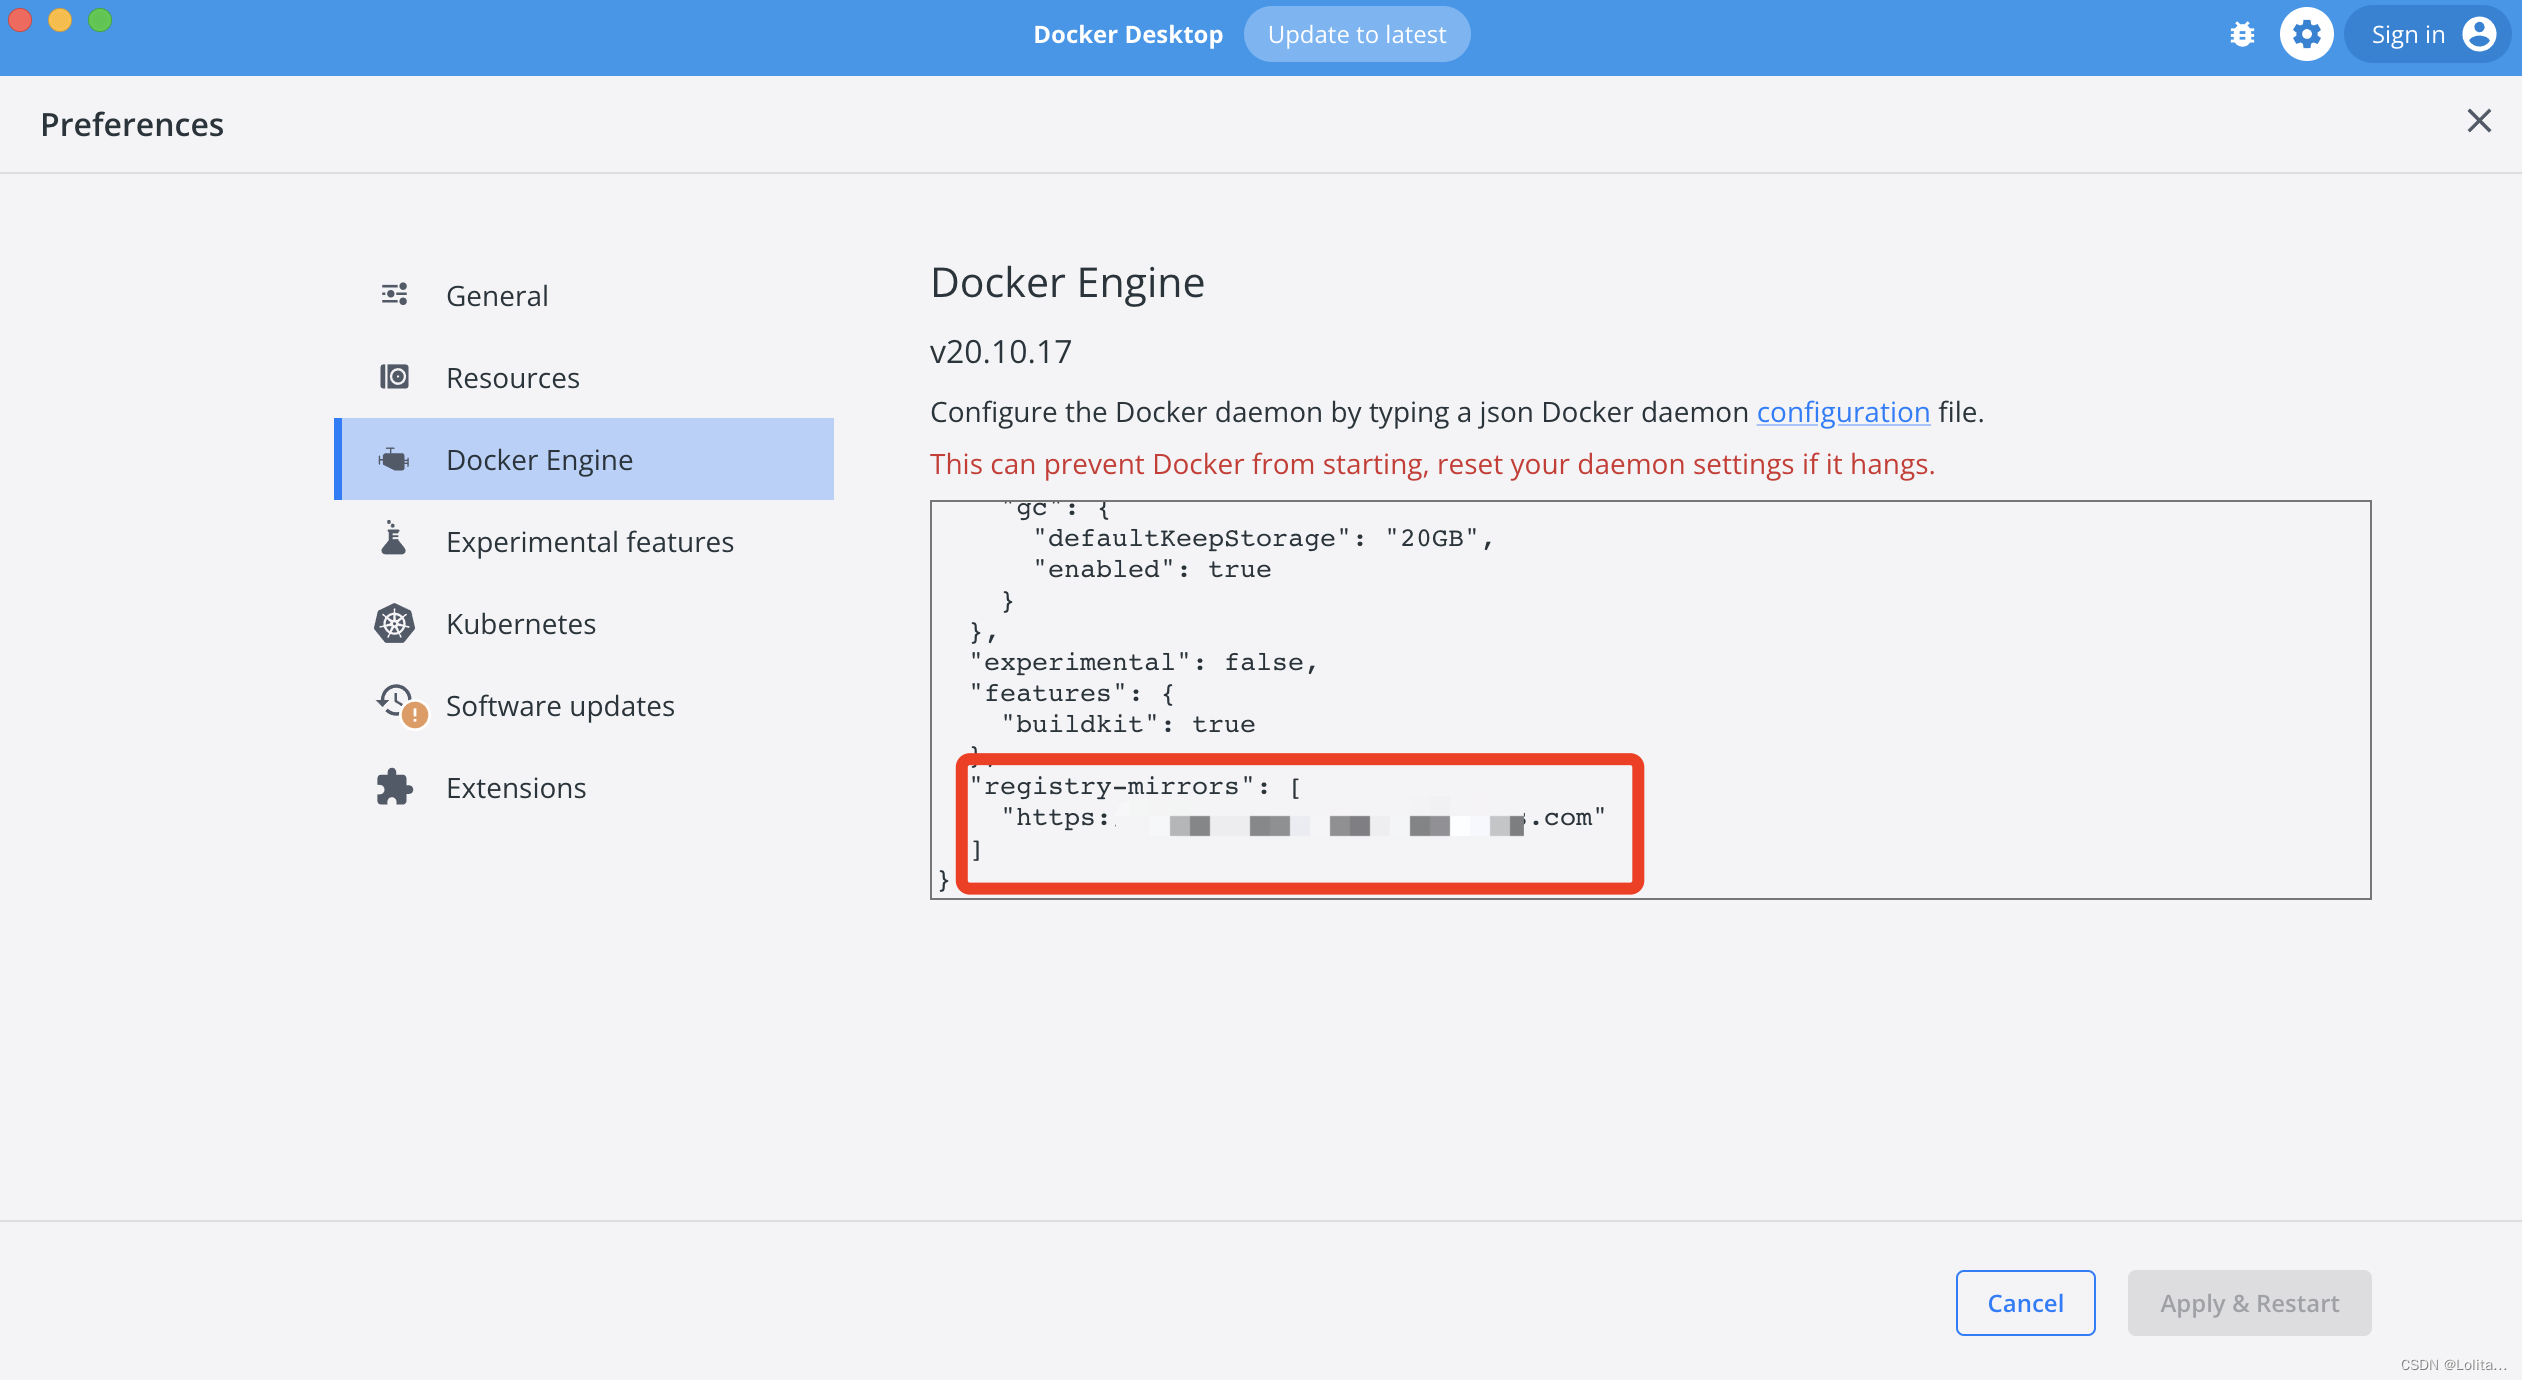Open the Software updates tab

584,706
